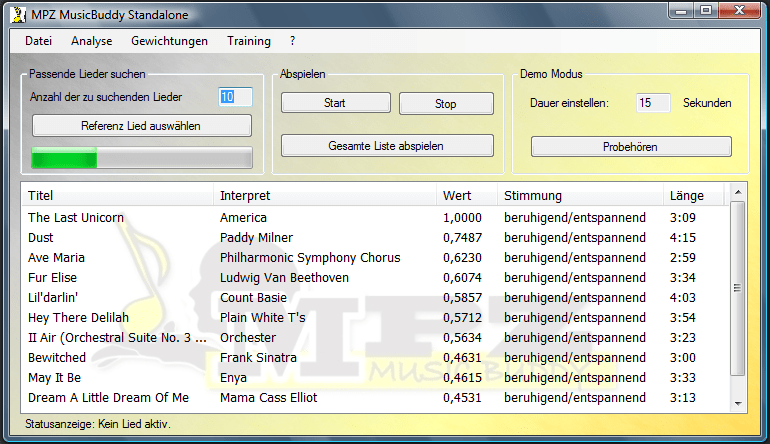Sort list by Länge column header

pos(693,195)
